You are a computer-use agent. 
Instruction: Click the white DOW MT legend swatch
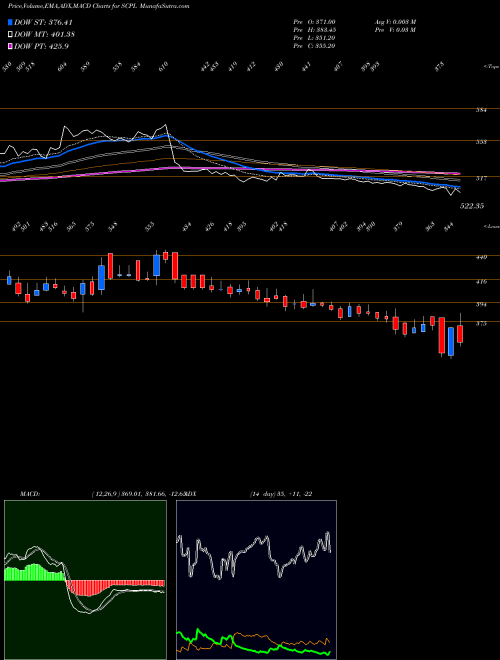10,34
